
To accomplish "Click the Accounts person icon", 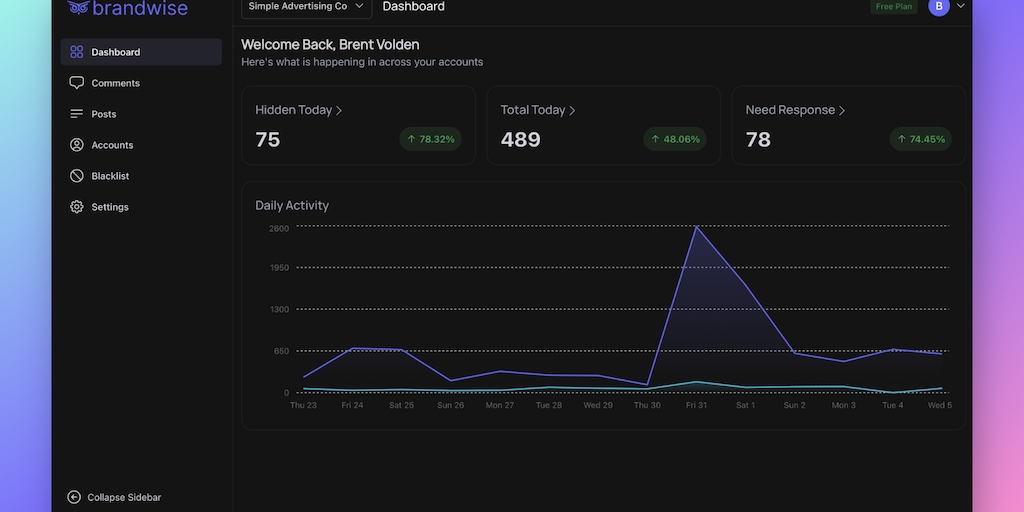I will coord(76,145).
